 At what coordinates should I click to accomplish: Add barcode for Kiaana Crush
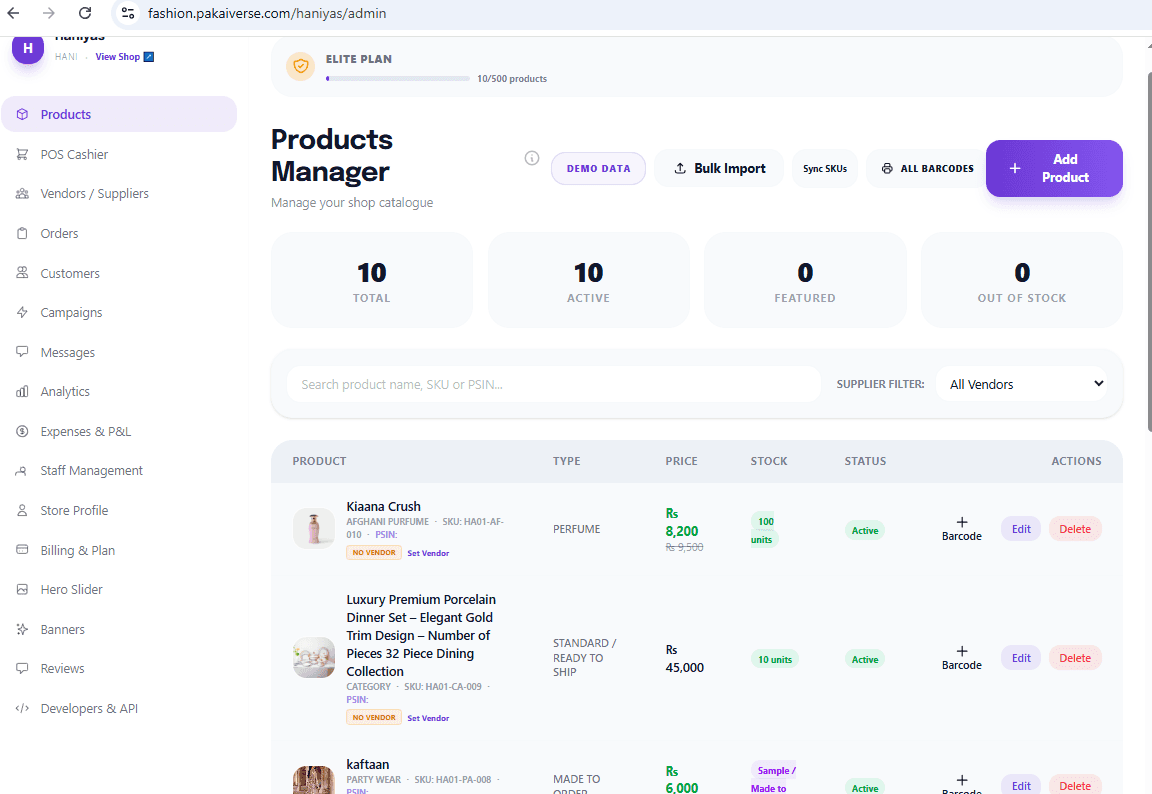pyautogui.click(x=962, y=529)
